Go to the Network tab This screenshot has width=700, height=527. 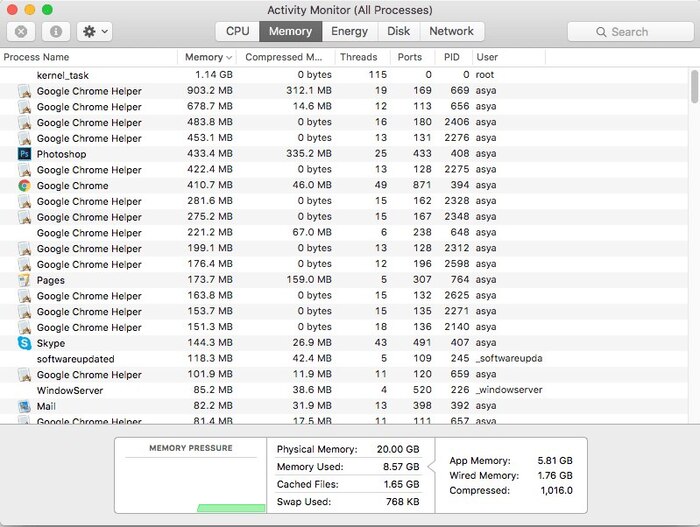point(451,31)
